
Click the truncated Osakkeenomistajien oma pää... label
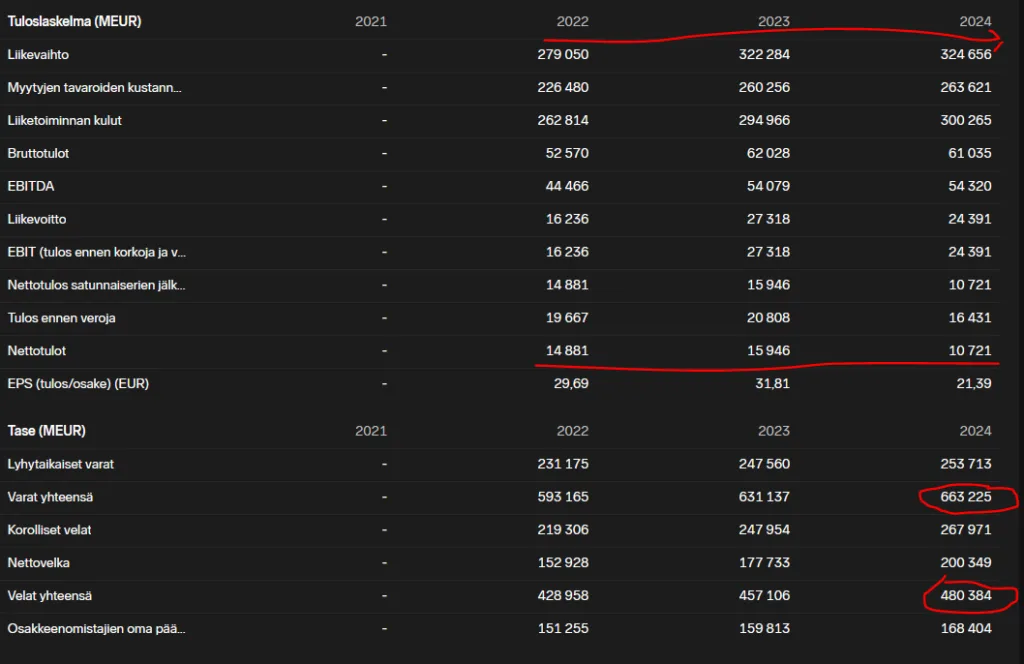(x=96, y=629)
